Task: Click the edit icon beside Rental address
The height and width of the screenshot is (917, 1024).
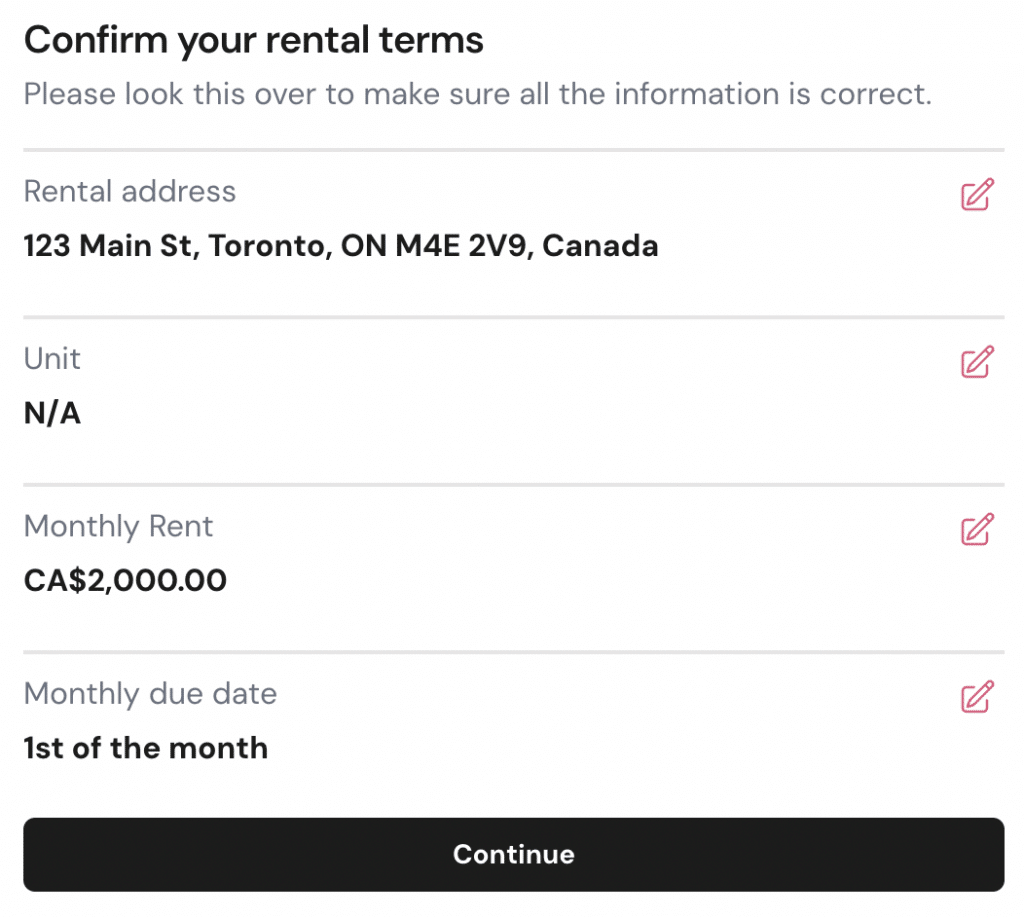Action: pos(978,194)
